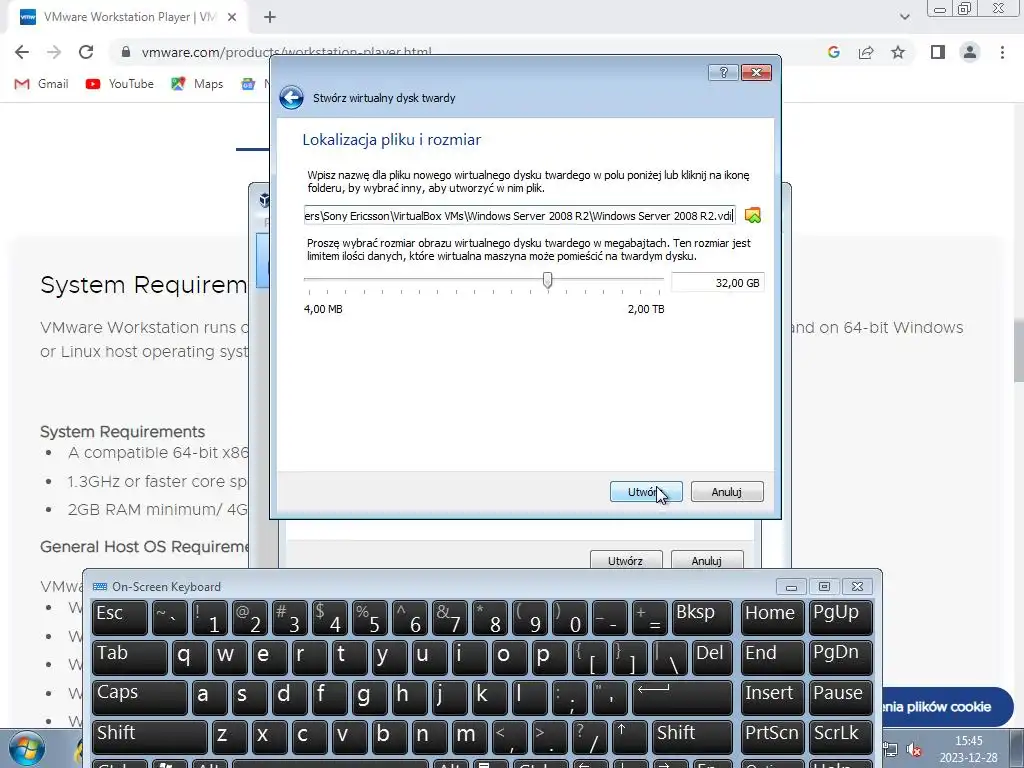
Task: Select the VMware Workstation Player tab
Action: [128, 17]
